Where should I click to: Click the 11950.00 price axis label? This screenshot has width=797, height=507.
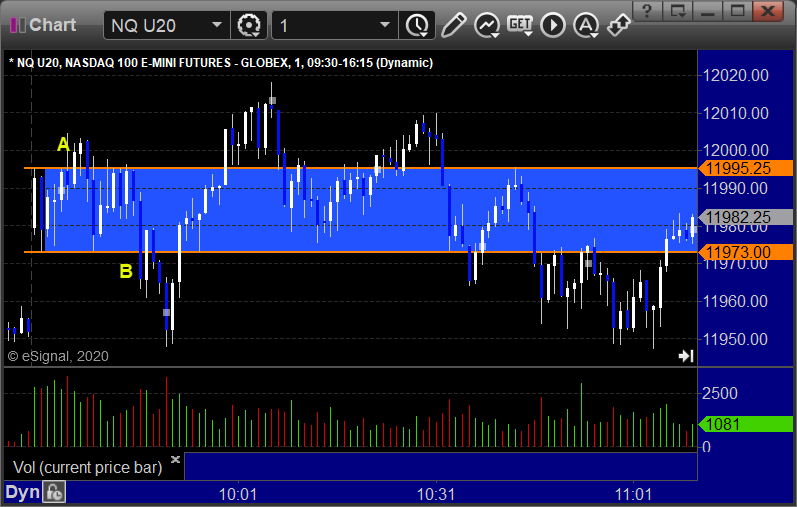tap(735, 339)
